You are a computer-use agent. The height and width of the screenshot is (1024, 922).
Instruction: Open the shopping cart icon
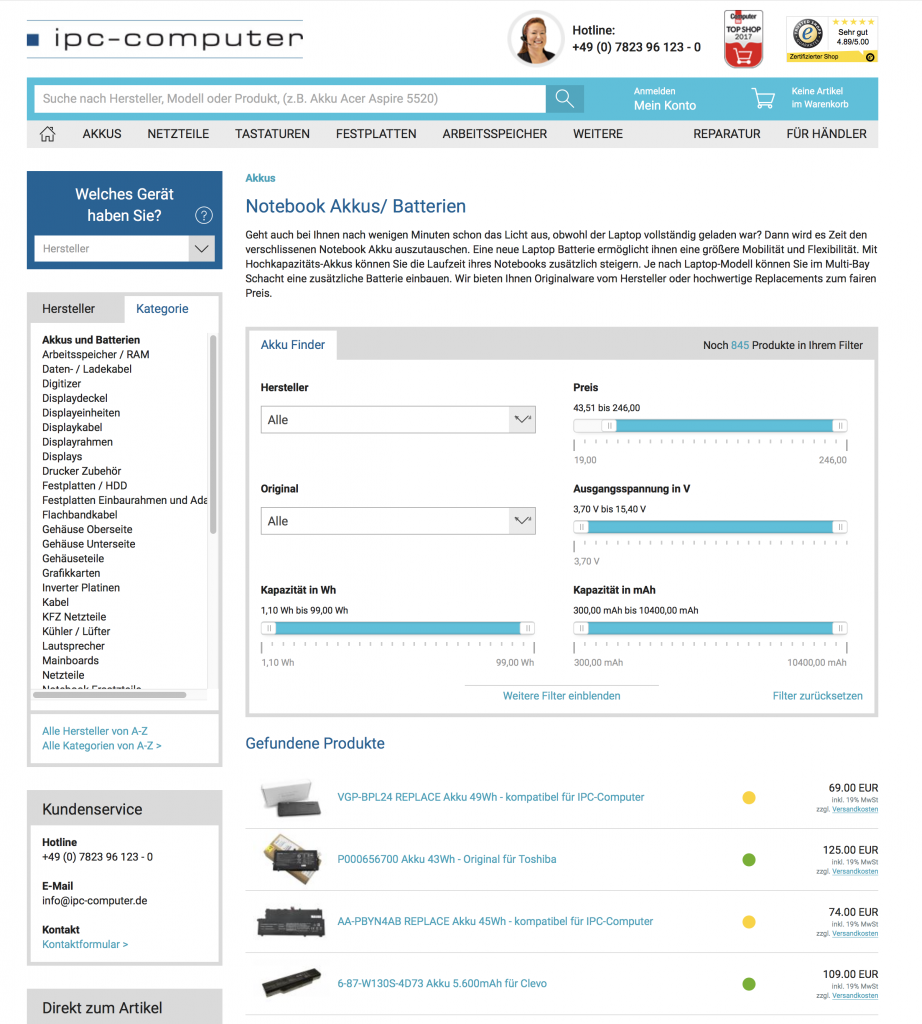pyautogui.click(x=763, y=99)
